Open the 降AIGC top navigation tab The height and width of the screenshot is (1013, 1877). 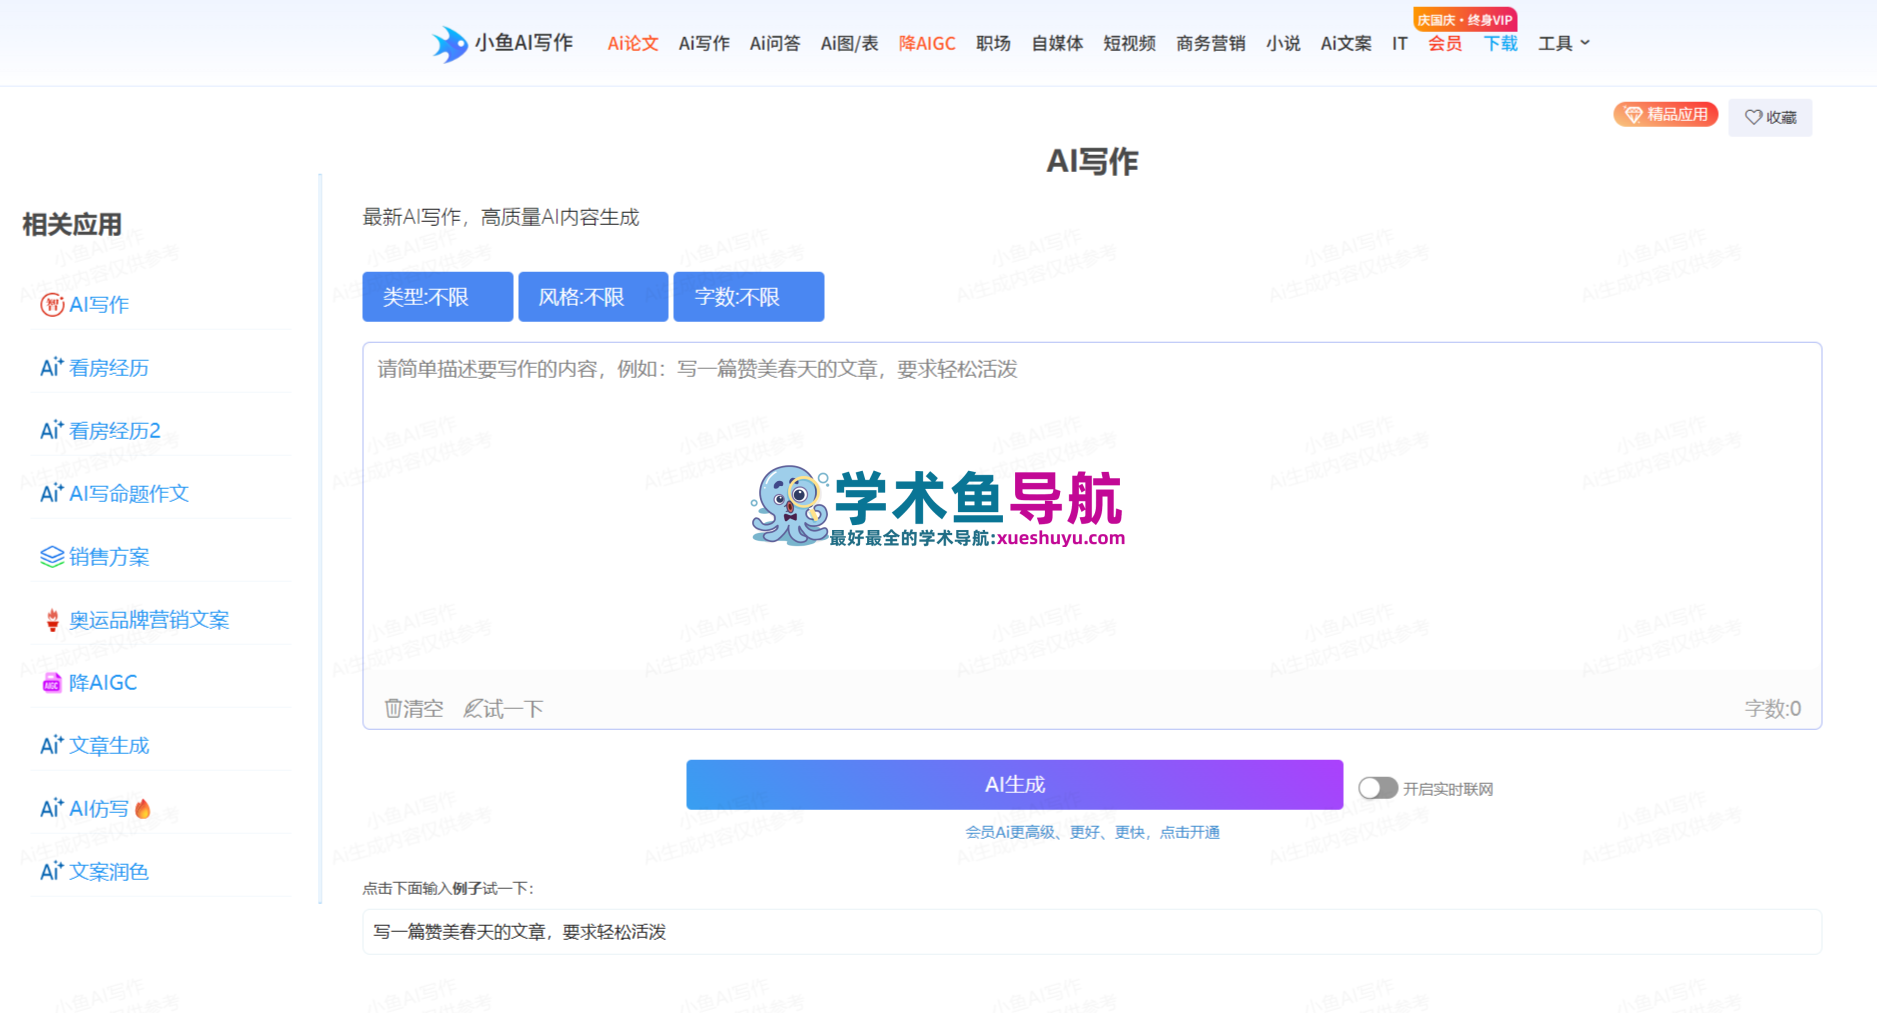point(927,43)
